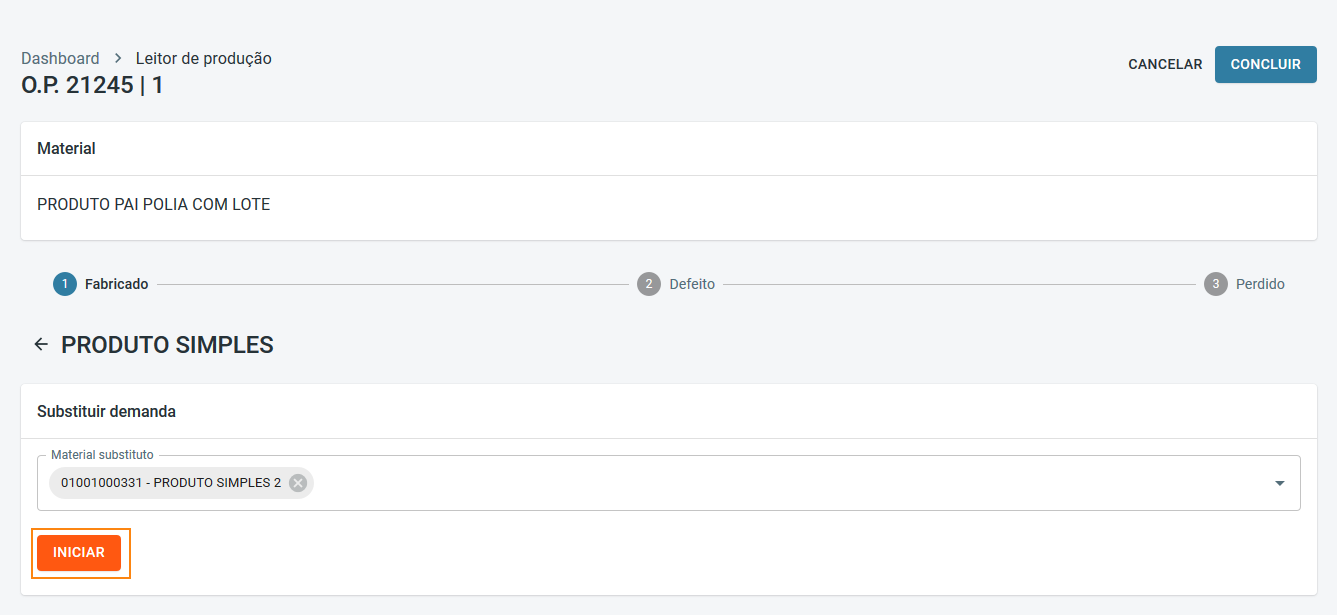Image resolution: width=1337 pixels, height=615 pixels.
Task: Remove the PRODUTO SIMPLES 2 chip
Action: click(297, 483)
